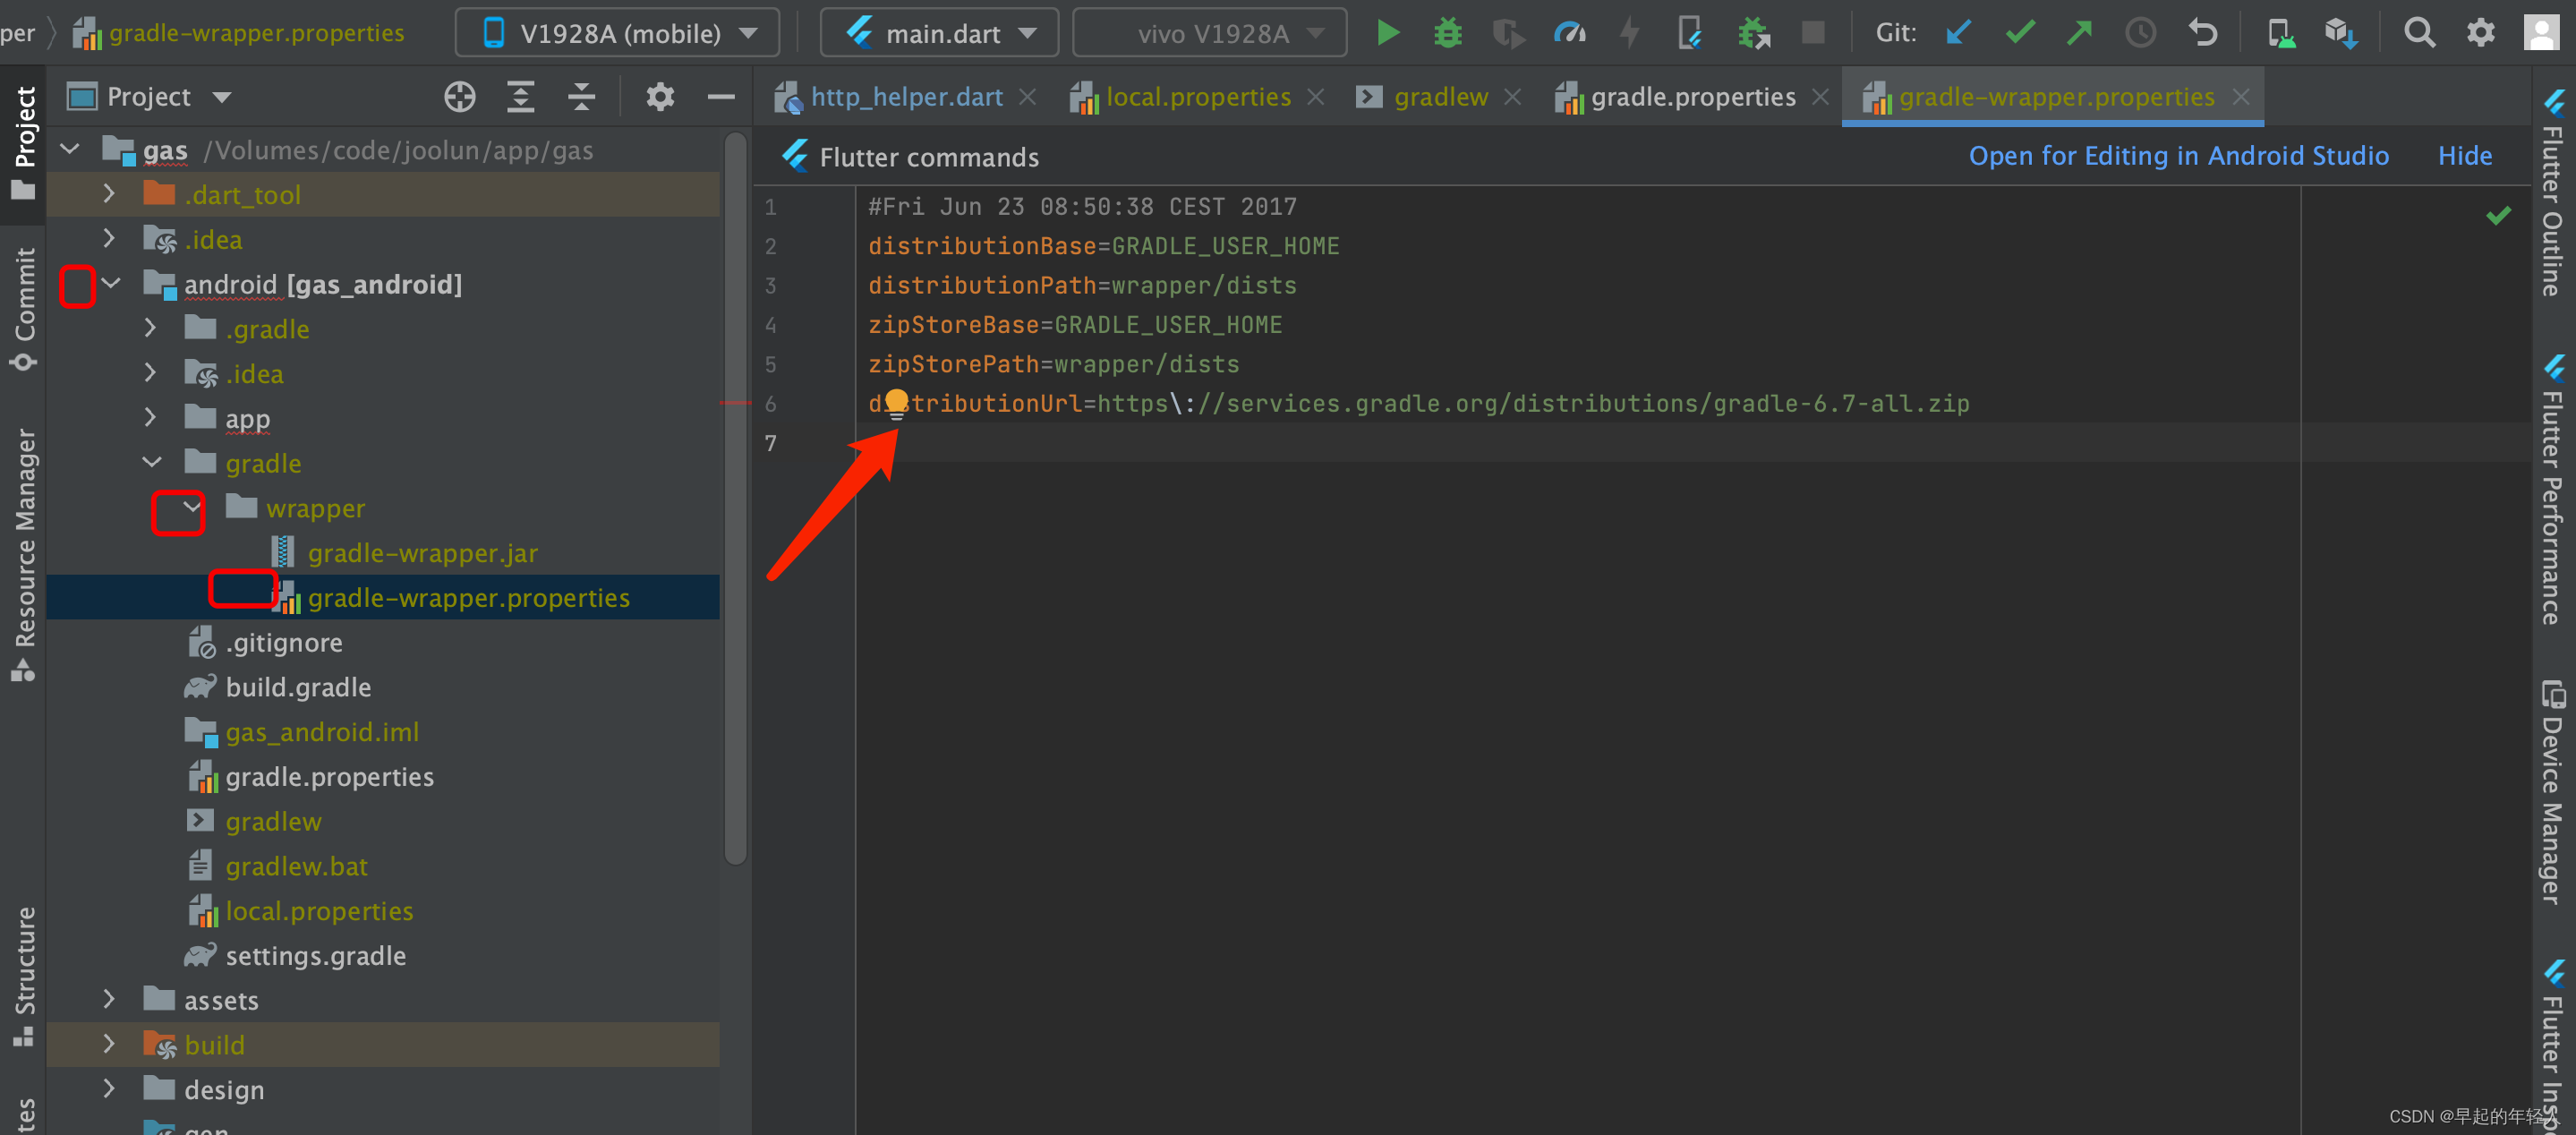This screenshot has height=1135, width=2576.
Task: Click the green Run button
Action: 1387,33
